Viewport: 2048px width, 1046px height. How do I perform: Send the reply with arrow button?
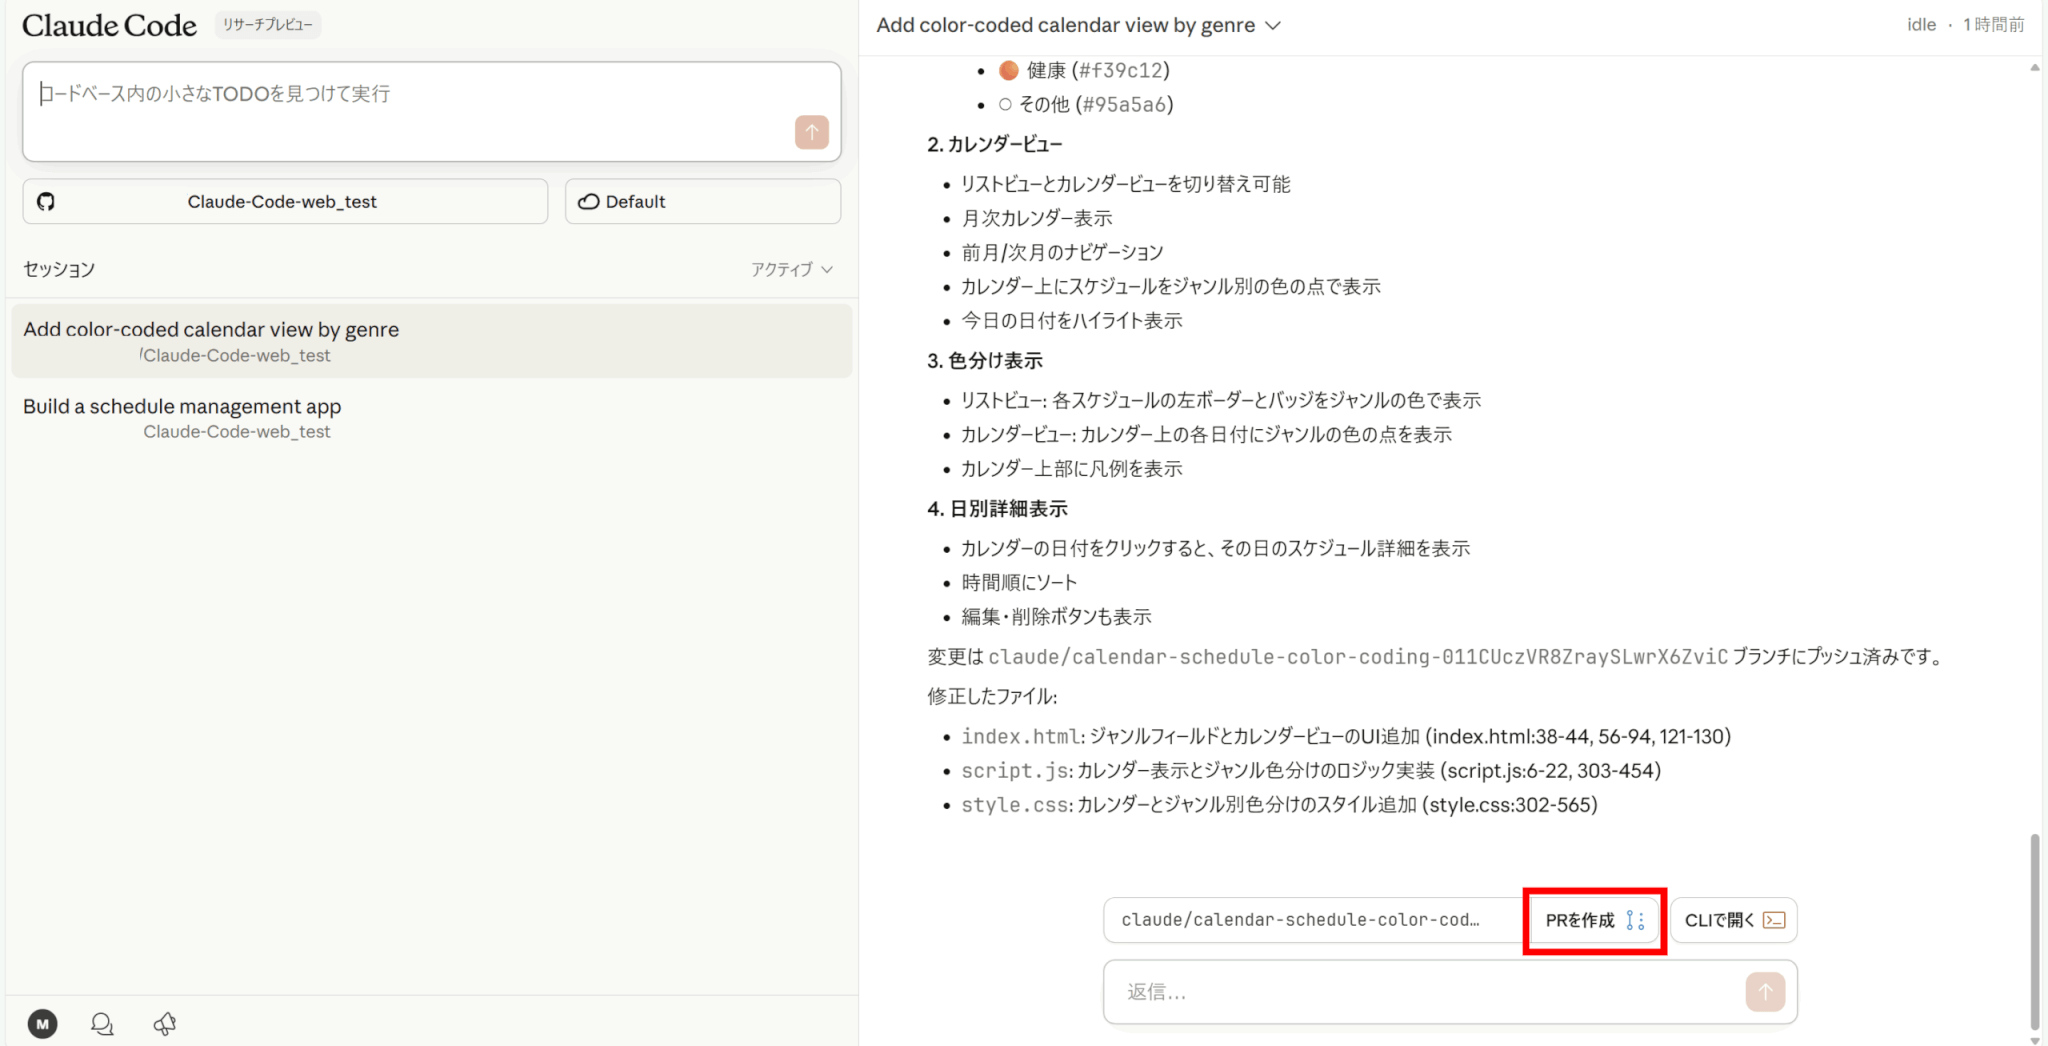coord(1765,991)
